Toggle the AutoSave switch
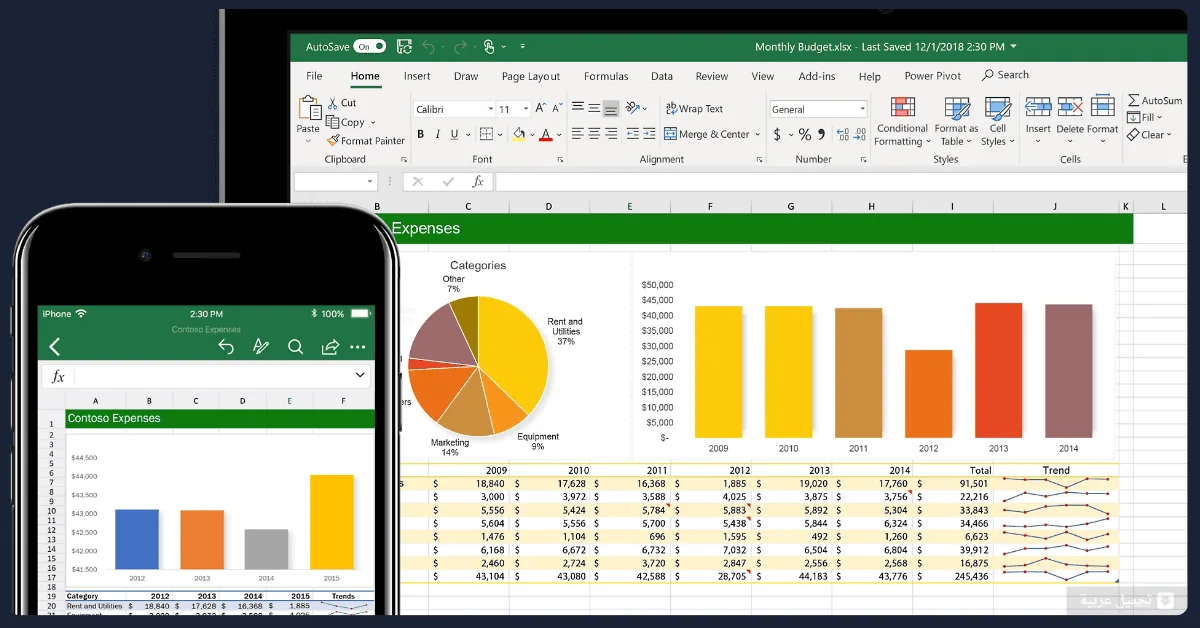Screen dimensions: 1200x628 click(x=369, y=47)
